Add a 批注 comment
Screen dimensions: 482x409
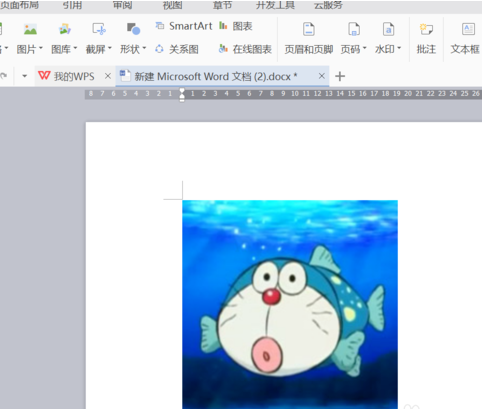[x=426, y=38]
